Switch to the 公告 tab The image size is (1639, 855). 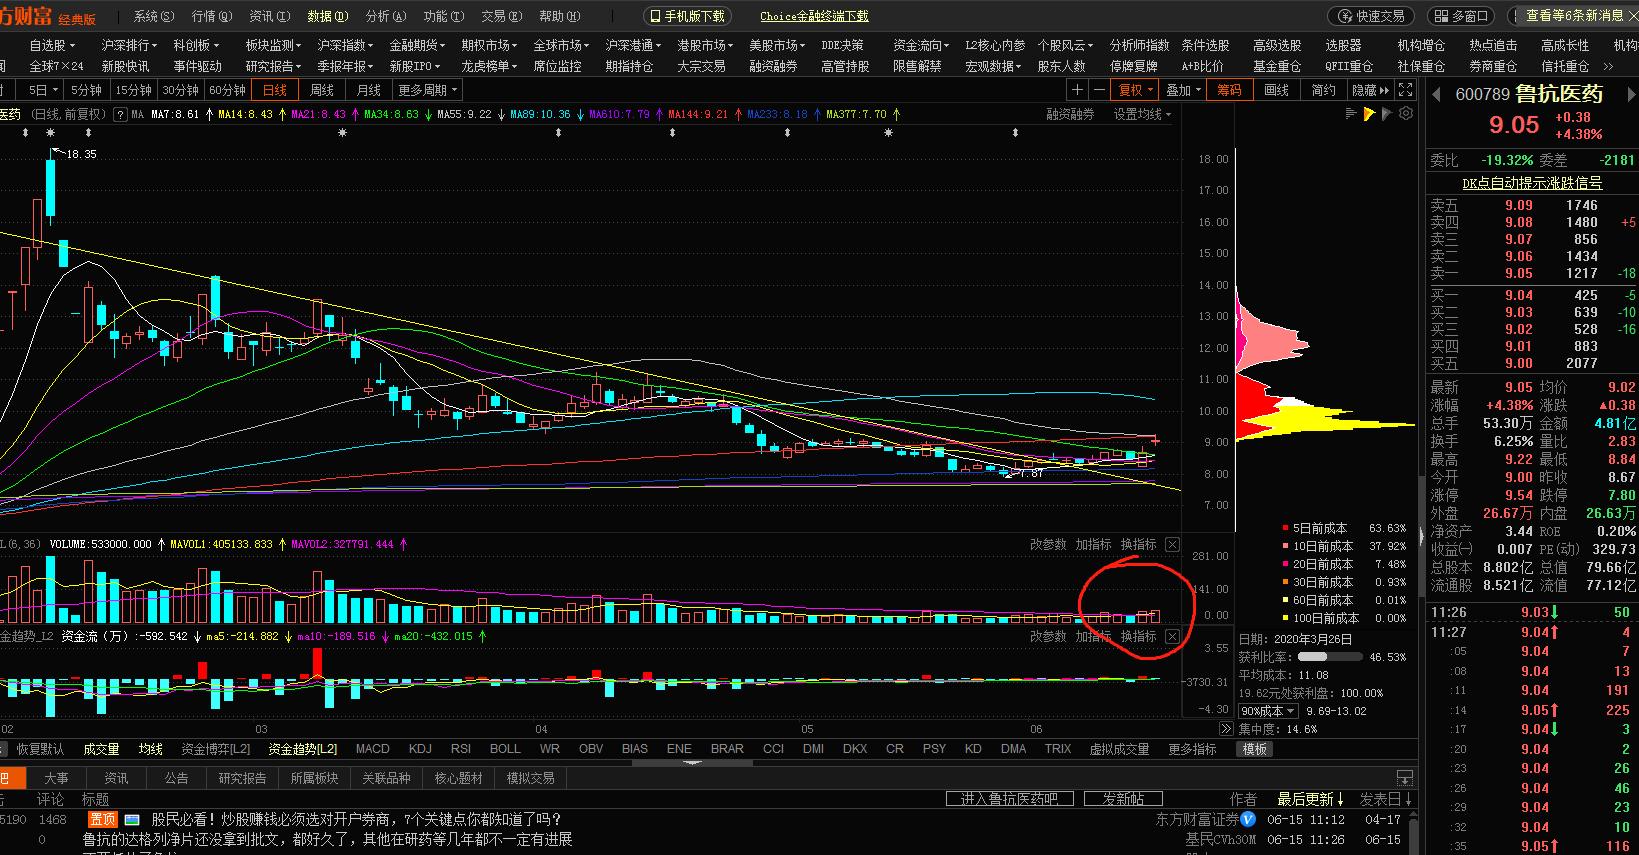pos(177,778)
